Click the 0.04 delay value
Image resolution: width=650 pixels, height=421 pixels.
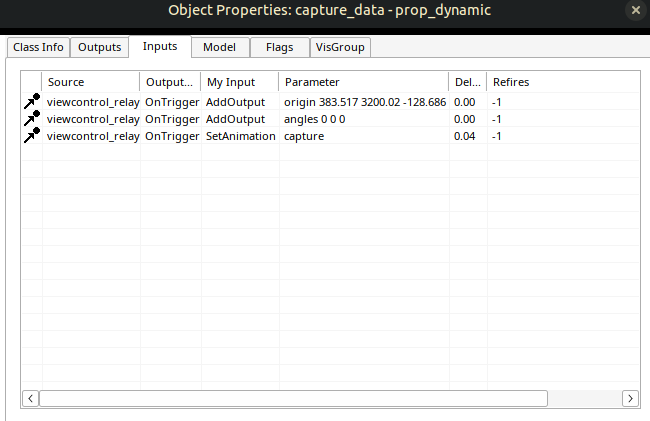click(464, 136)
